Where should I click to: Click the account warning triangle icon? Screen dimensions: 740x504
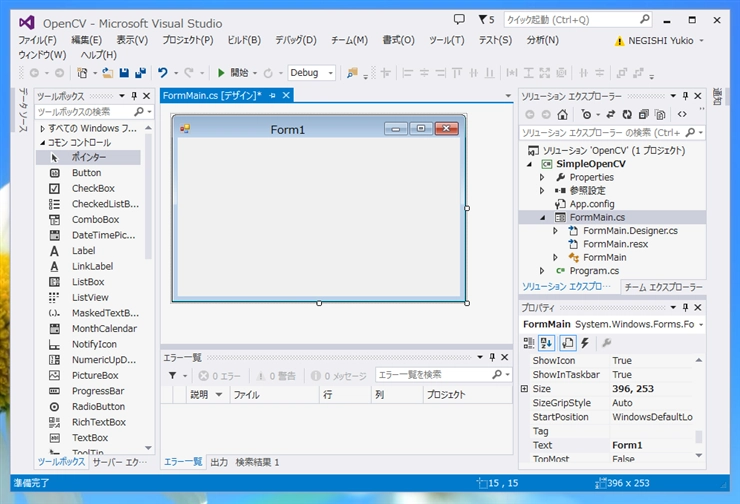pyautogui.click(x=619, y=41)
